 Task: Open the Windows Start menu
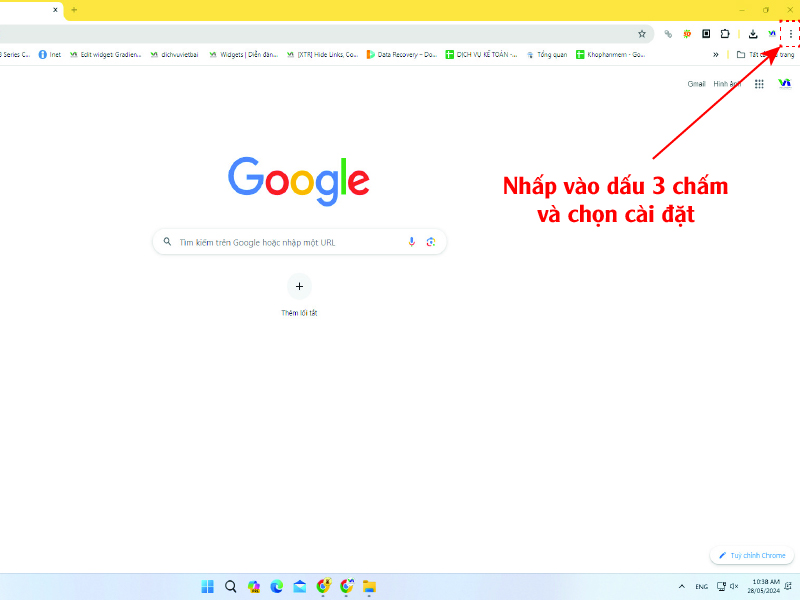208,587
